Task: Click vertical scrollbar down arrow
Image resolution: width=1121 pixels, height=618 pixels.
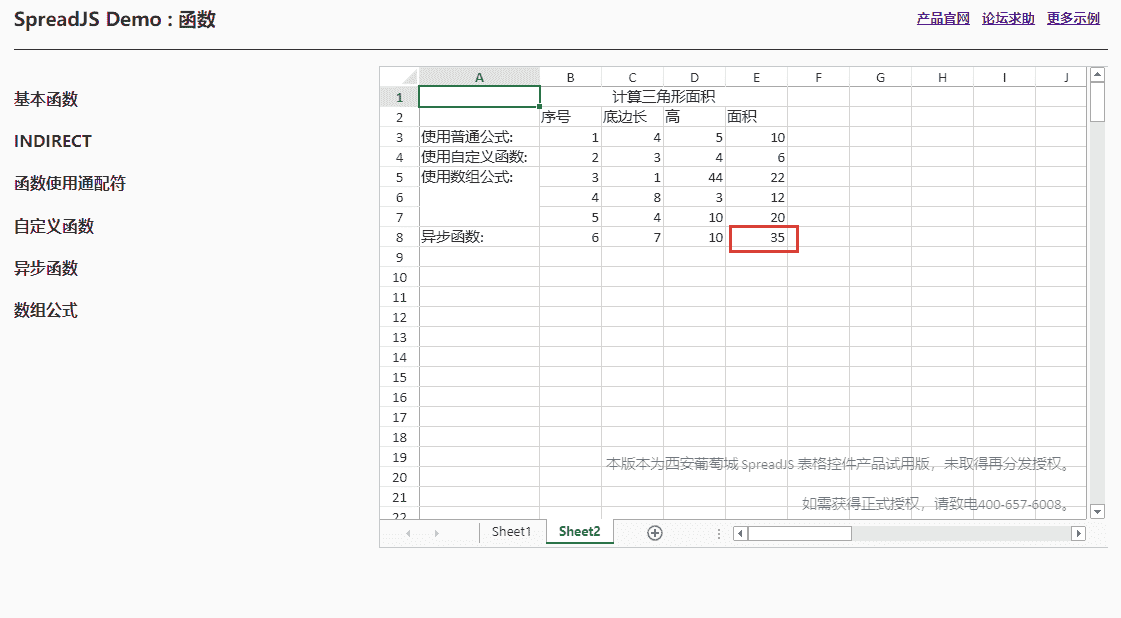Action: [1097, 511]
